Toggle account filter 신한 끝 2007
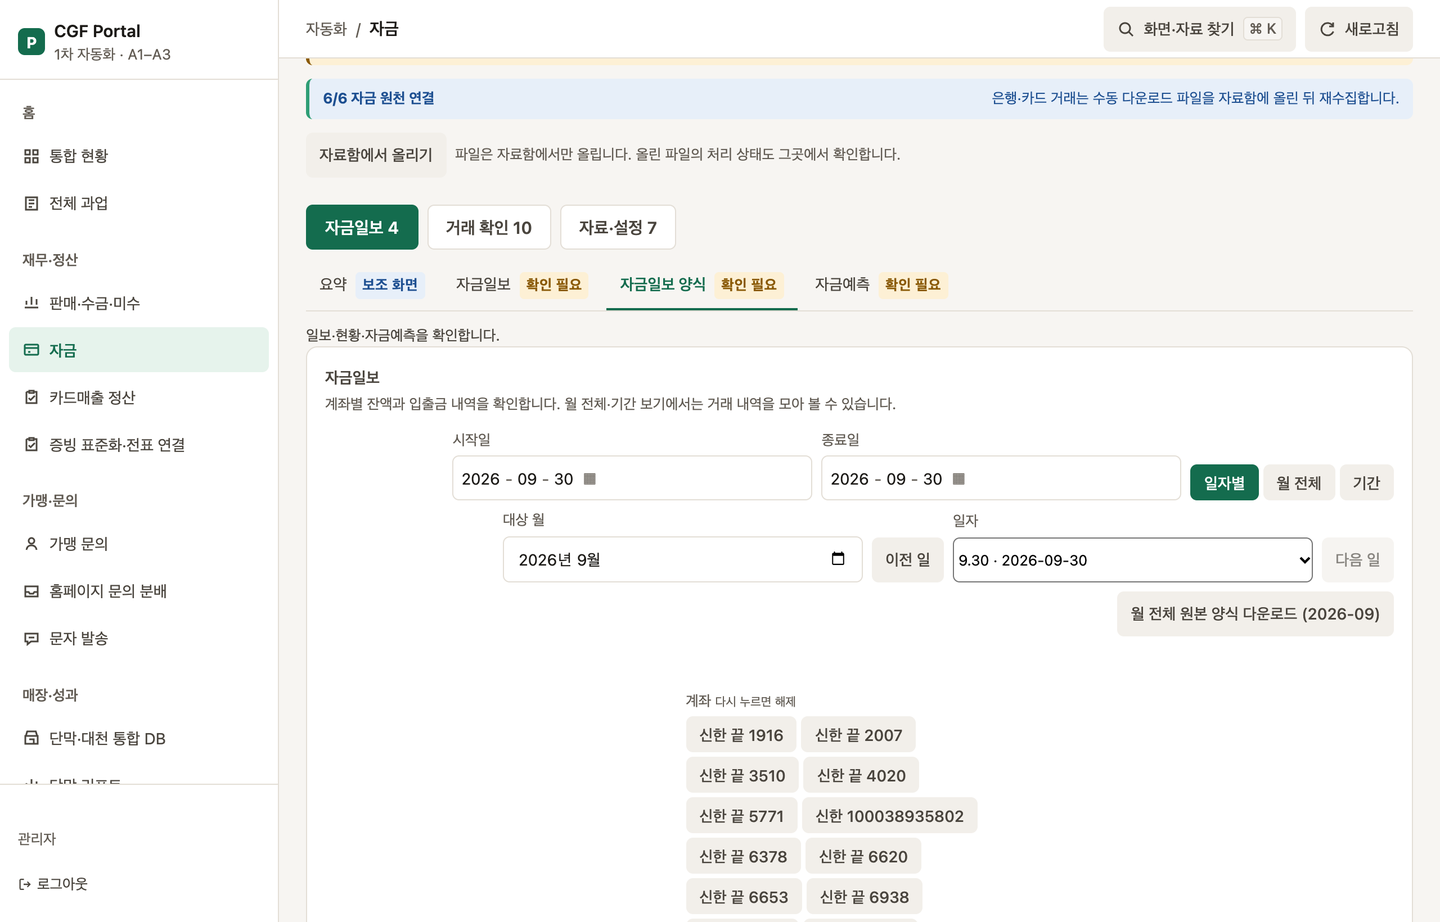The width and height of the screenshot is (1440, 922). coord(859,735)
